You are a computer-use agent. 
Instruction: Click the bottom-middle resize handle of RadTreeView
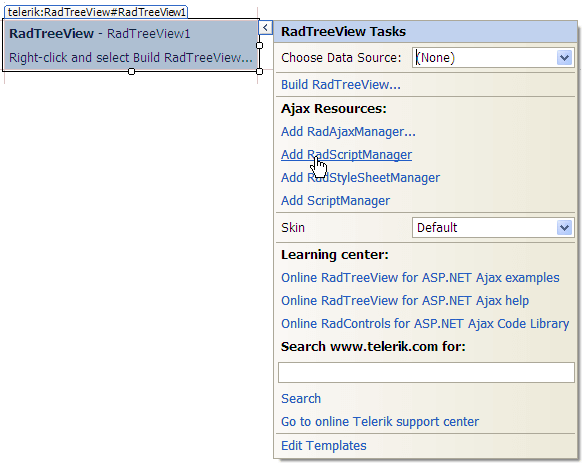point(131,71)
